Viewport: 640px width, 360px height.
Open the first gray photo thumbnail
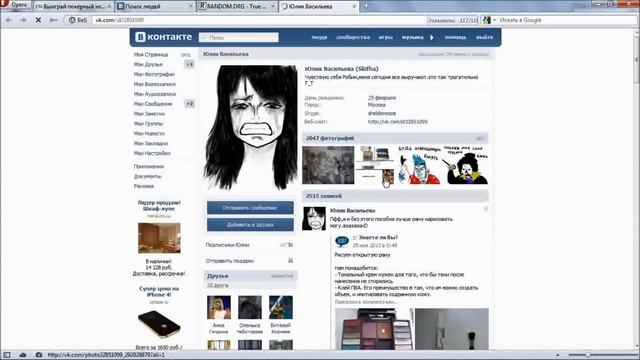328,165
